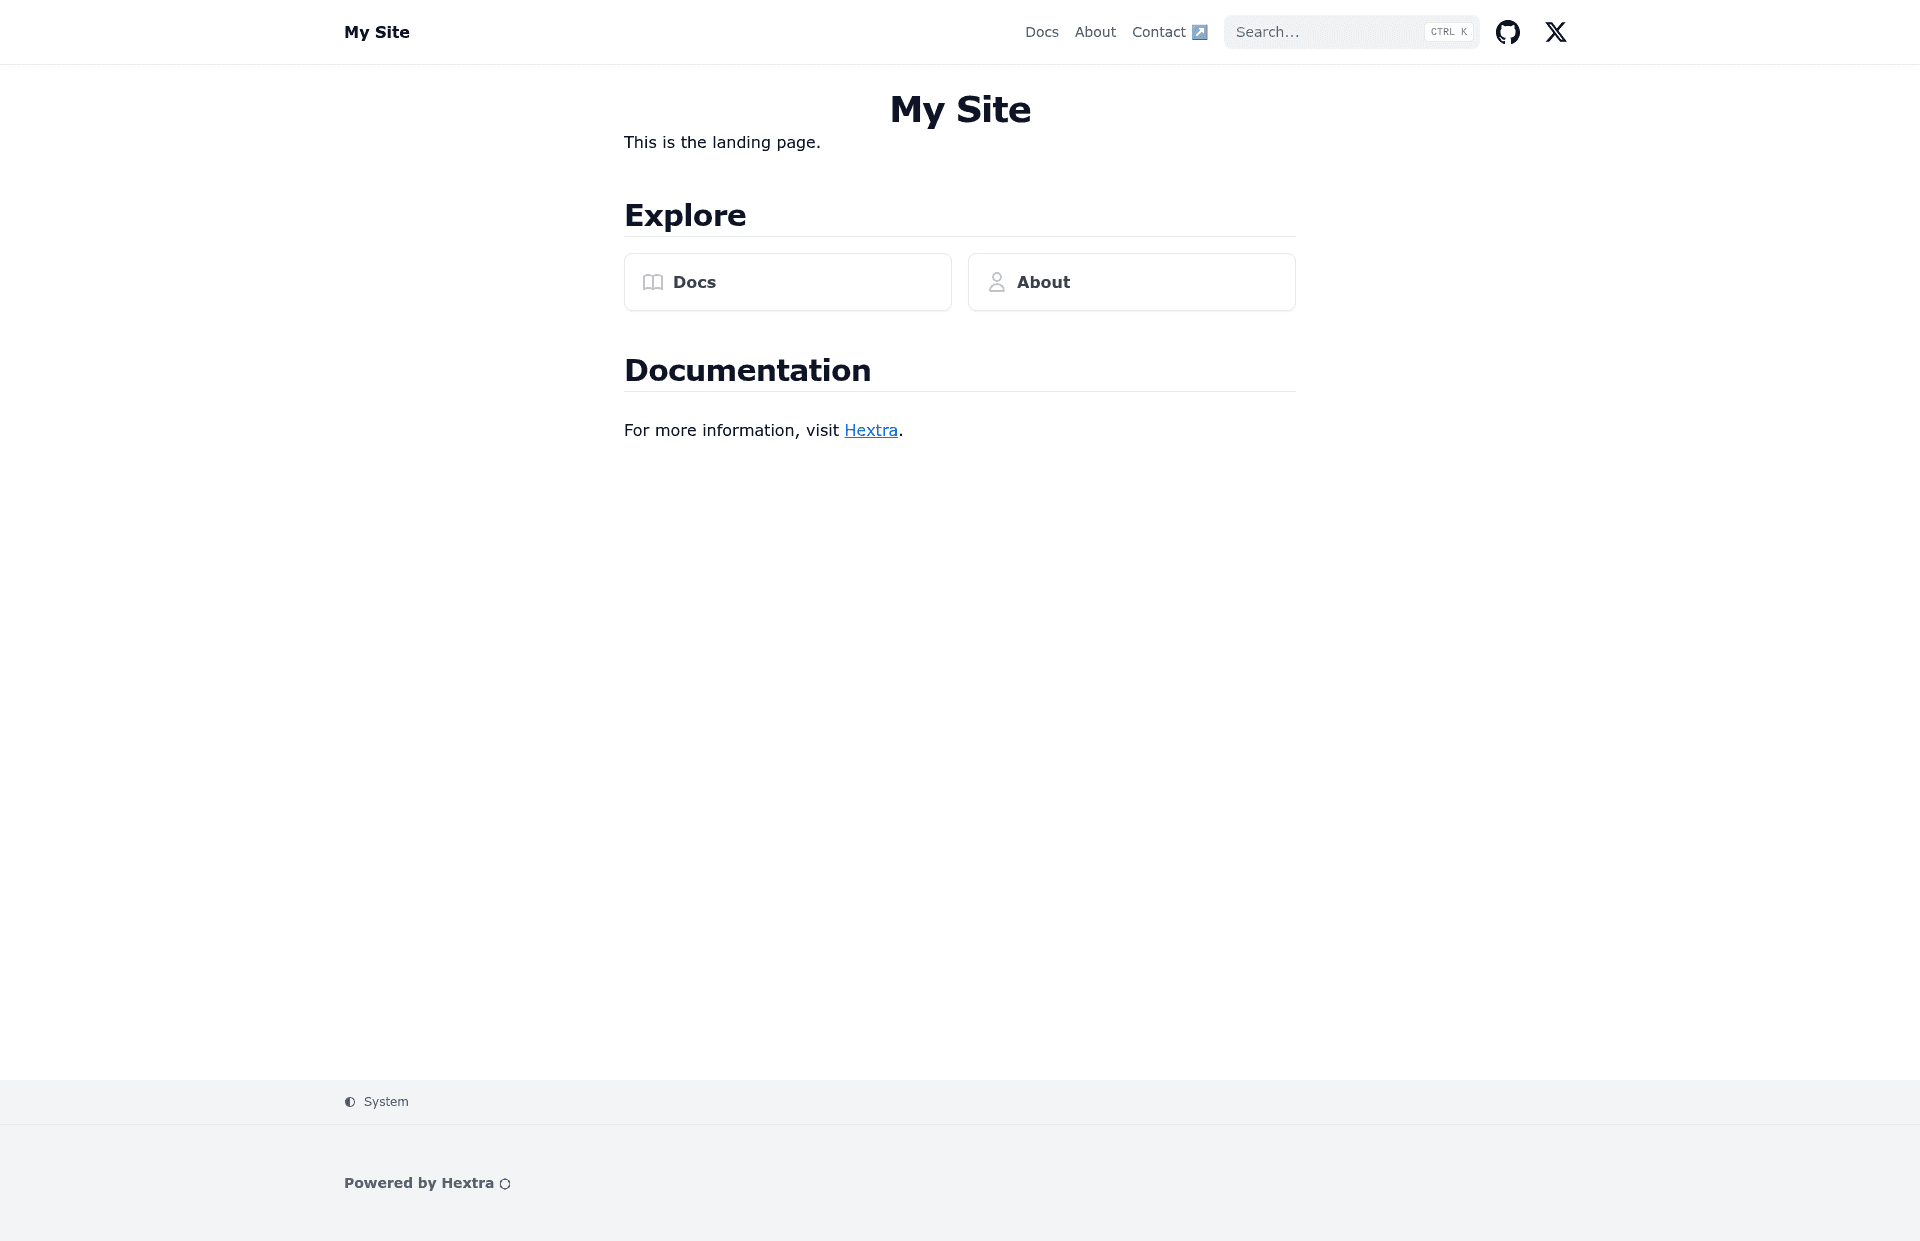Click the Hextra logo icon in the footer
The height and width of the screenshot is (1241, 1920).
click(x=505, y=1184)
